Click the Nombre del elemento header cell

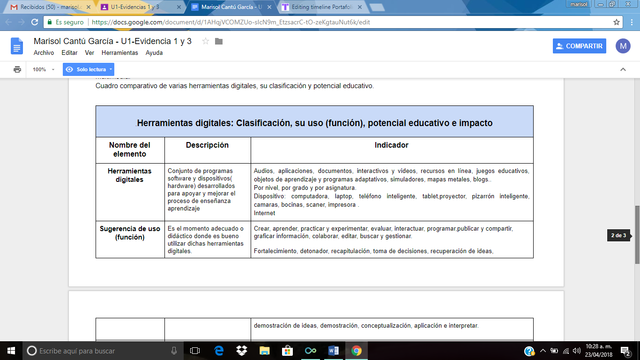130,149
